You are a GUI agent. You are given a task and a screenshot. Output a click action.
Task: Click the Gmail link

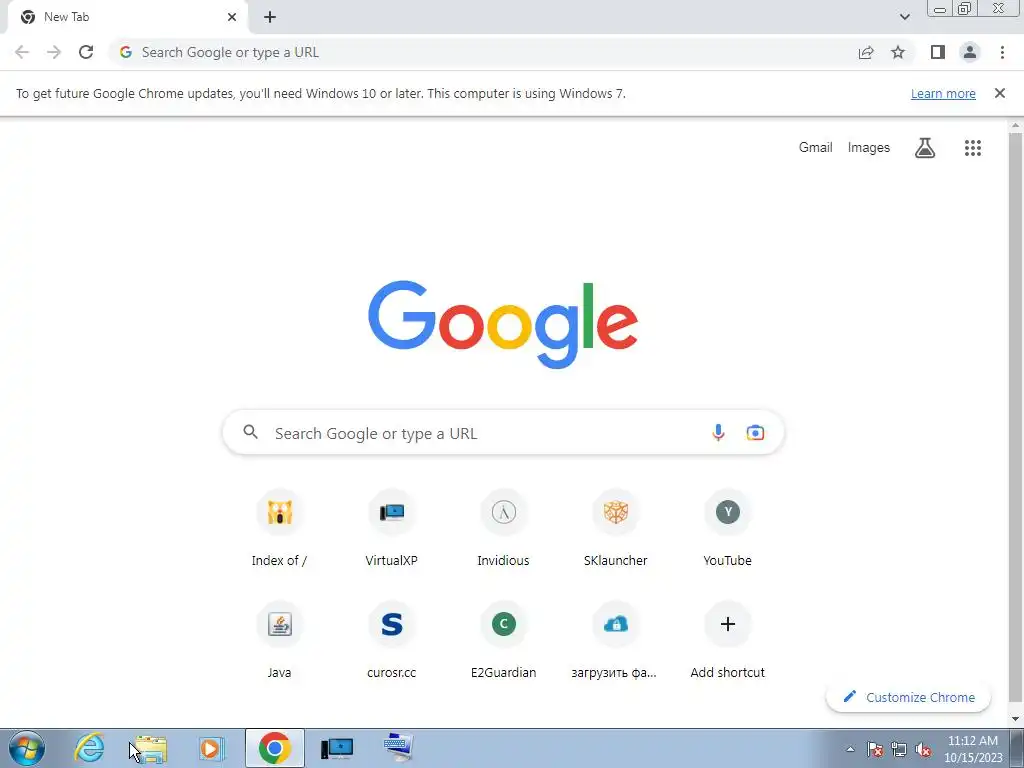point(816,148)
